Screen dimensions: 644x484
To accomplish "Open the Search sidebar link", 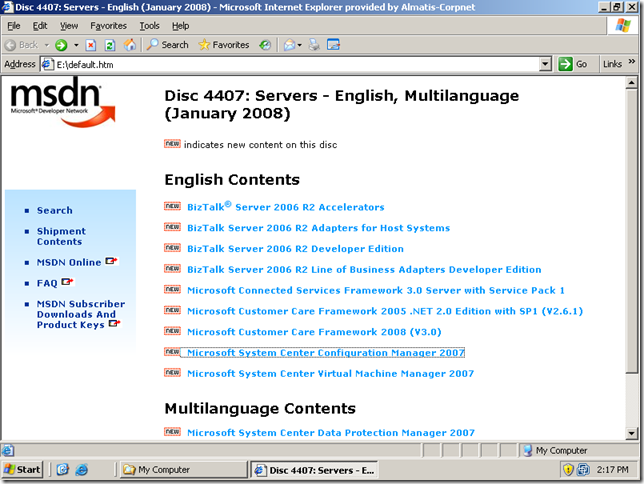I will click(x=55, y=210).
